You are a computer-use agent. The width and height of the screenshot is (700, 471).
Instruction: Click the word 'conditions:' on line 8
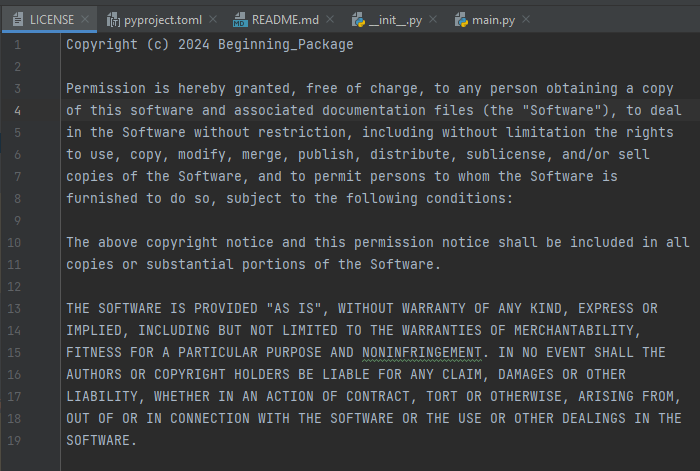(469, 198)
